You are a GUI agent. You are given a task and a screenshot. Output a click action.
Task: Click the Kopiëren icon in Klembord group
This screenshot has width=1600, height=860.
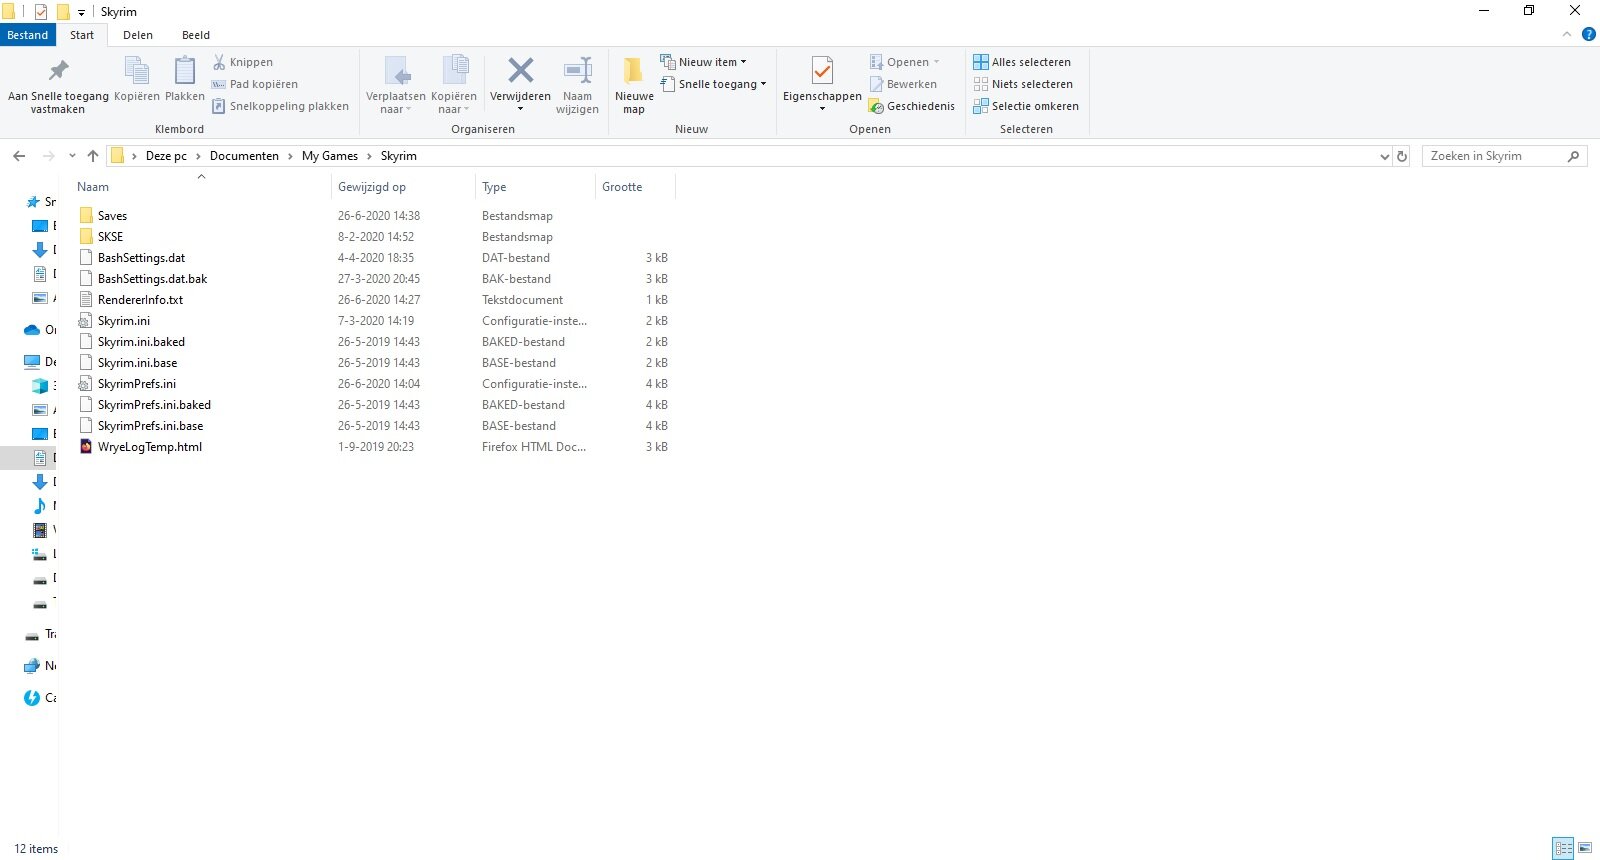pyautogui.click(x=137, y=71)
